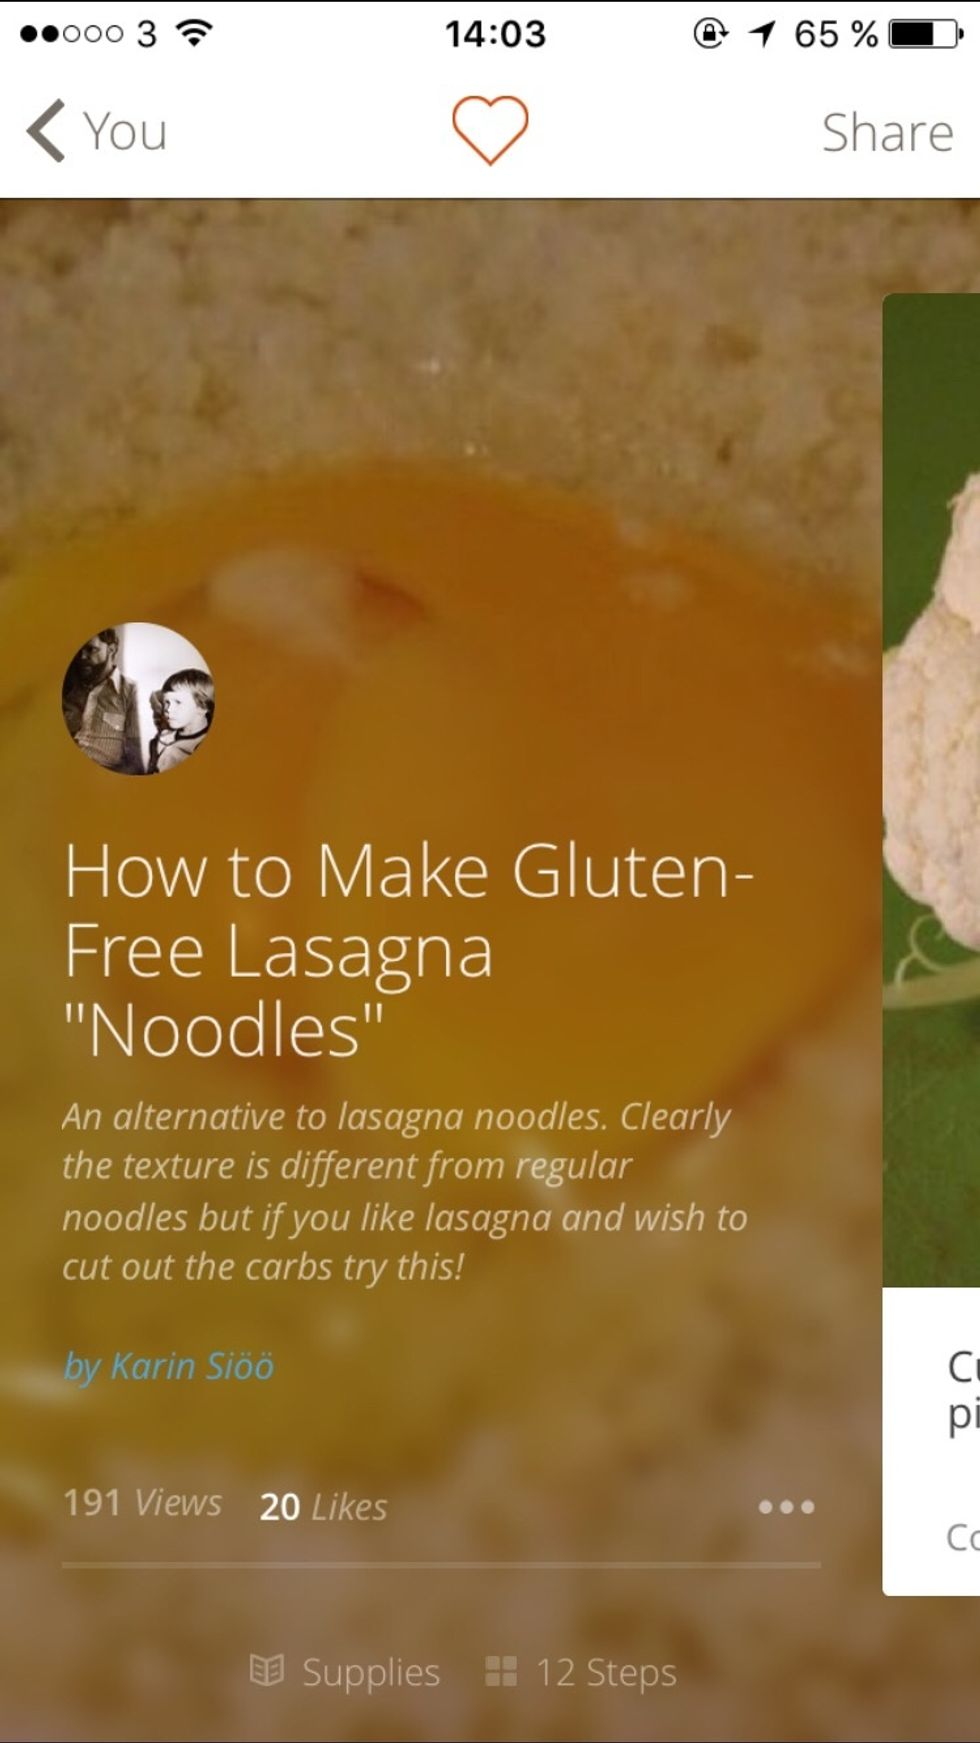
Task: Tap the 191 Views counter
Action: [x=142, y=1502]
